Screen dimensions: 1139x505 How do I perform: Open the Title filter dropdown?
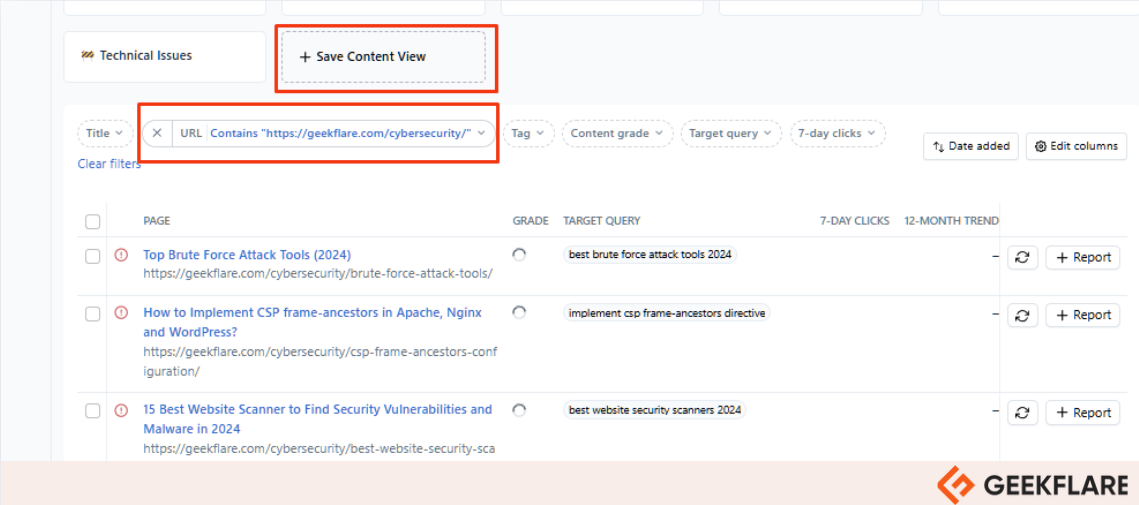(105, 133)
